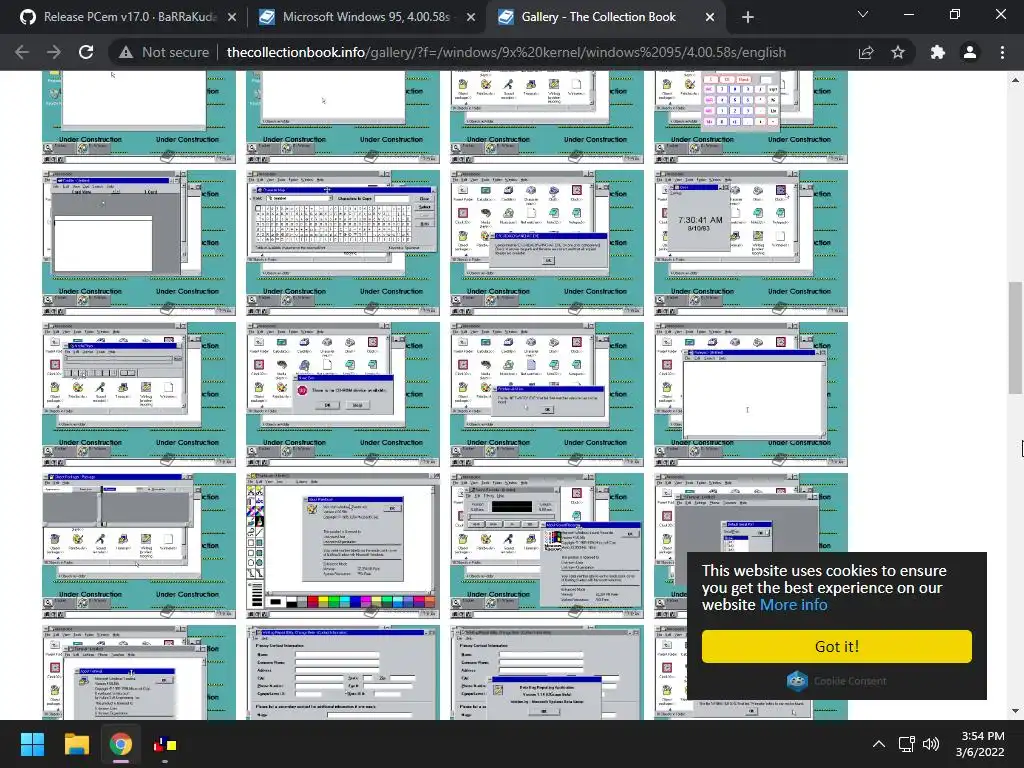
Task: Open the tab search chevron dropdown
Action: click(863, 14)
